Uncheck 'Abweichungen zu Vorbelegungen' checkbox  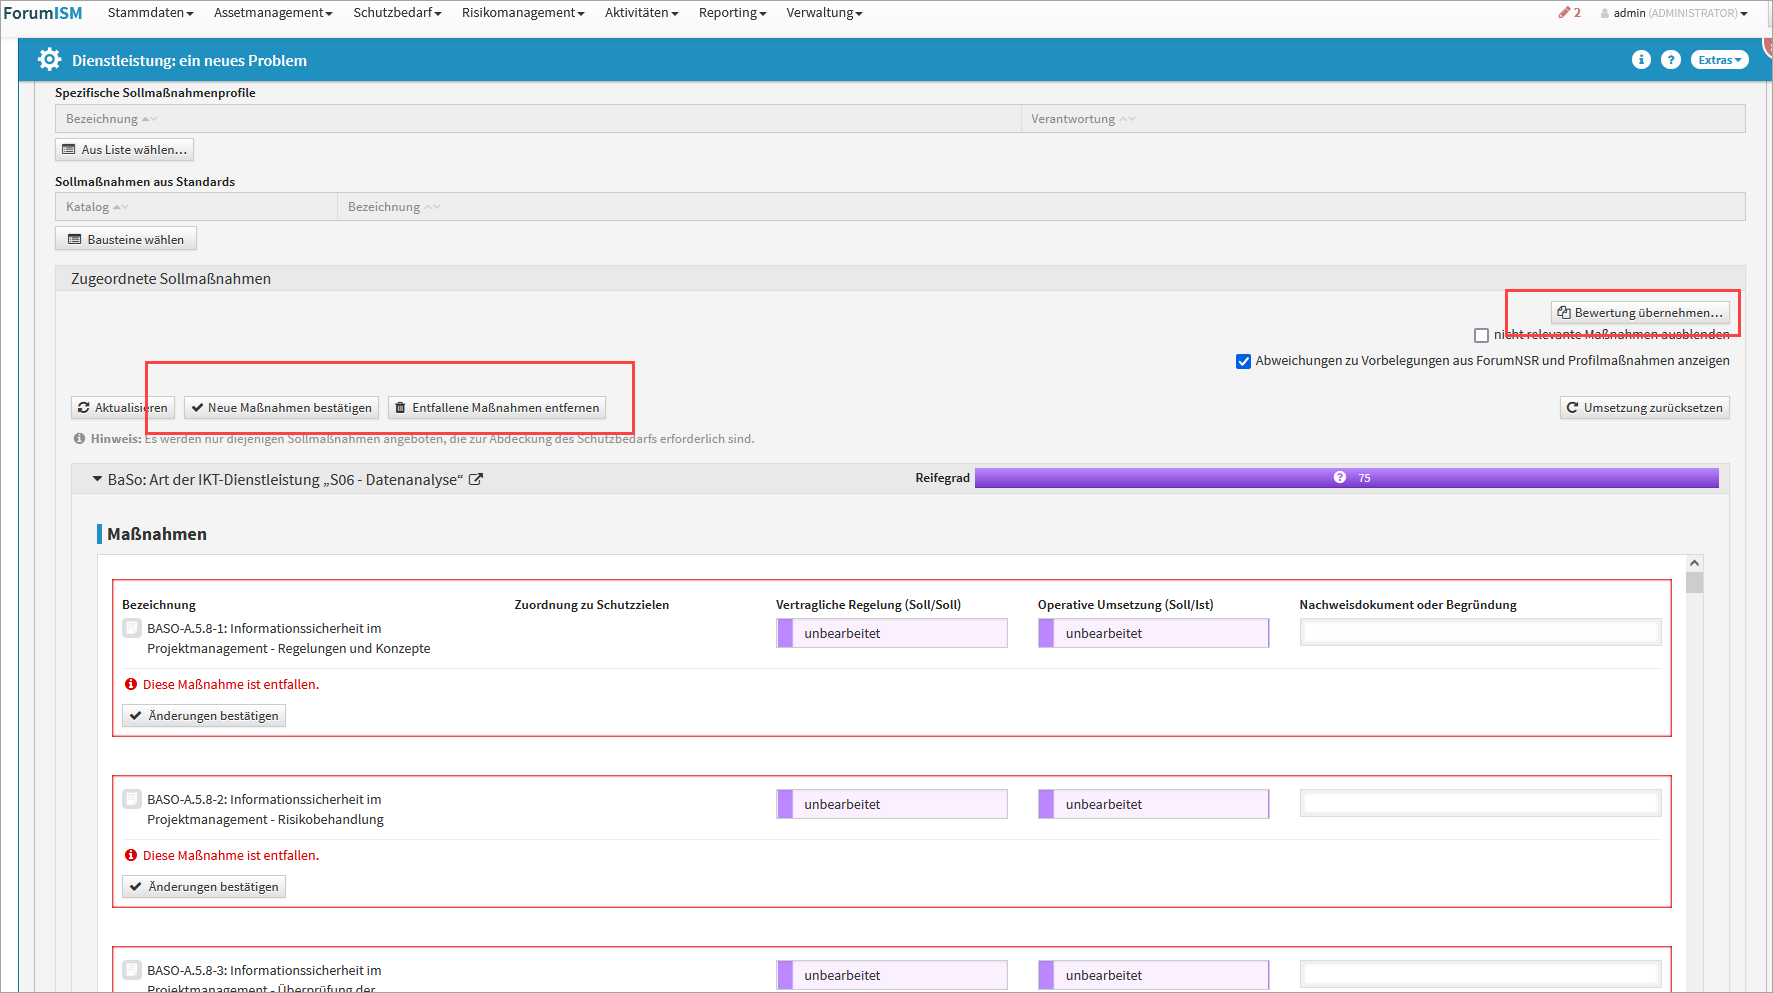[x=1243, y=362]
